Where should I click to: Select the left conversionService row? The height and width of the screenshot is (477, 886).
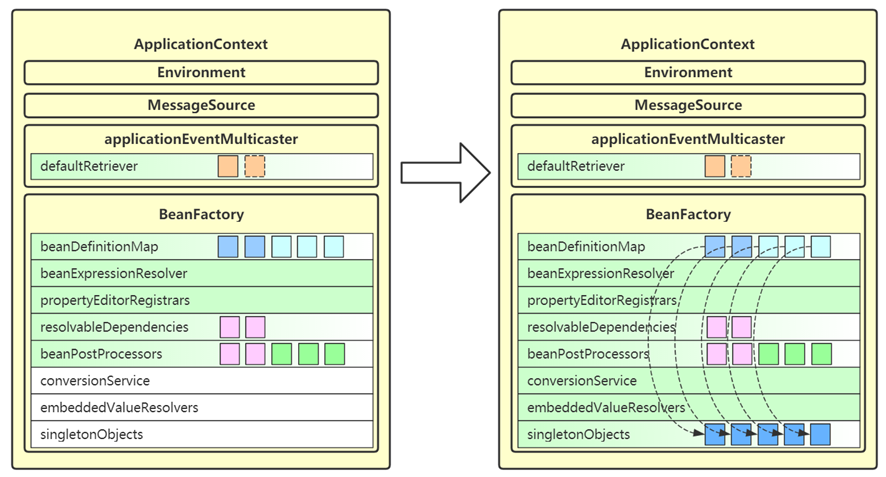point(202,381)
